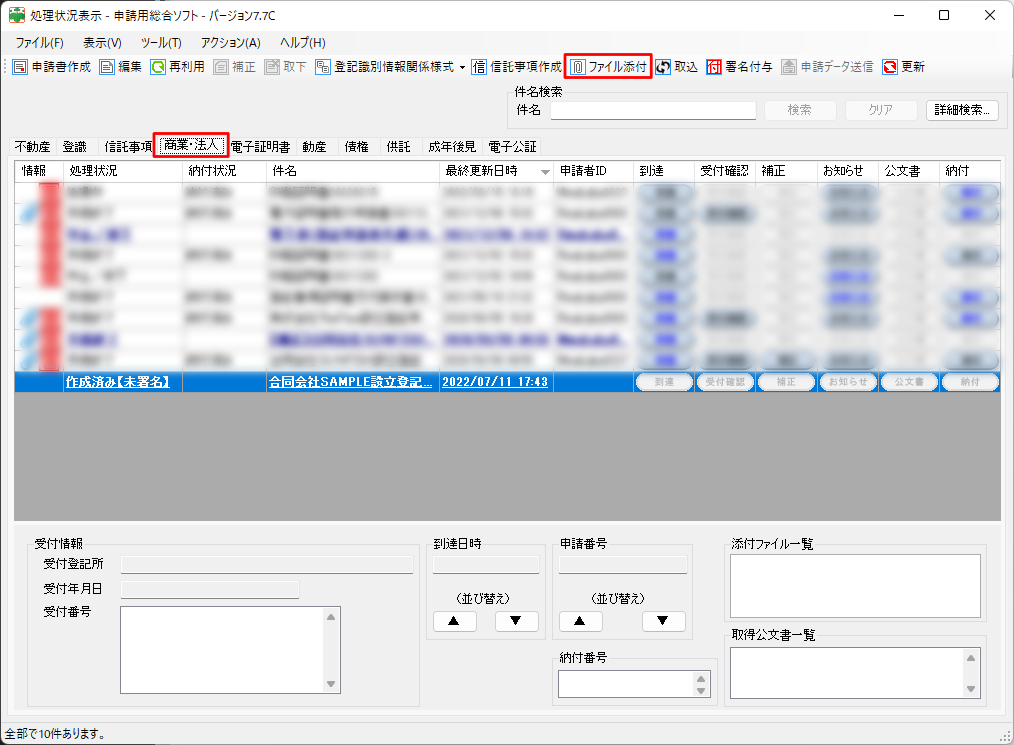Select the 合同会社SAMPLE設立登記 row

pyautogui.click(x=350, y=382)
